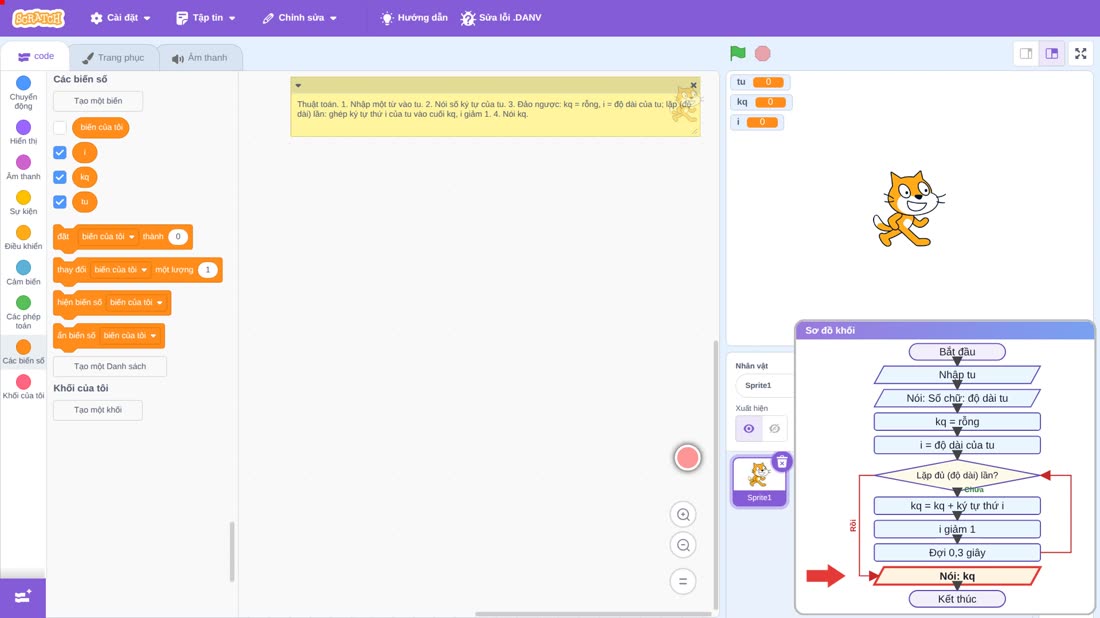Open the Chỉnh sửa dropdown menu
The height and width of the screenshot is (618, 1100).
[300, 18]
